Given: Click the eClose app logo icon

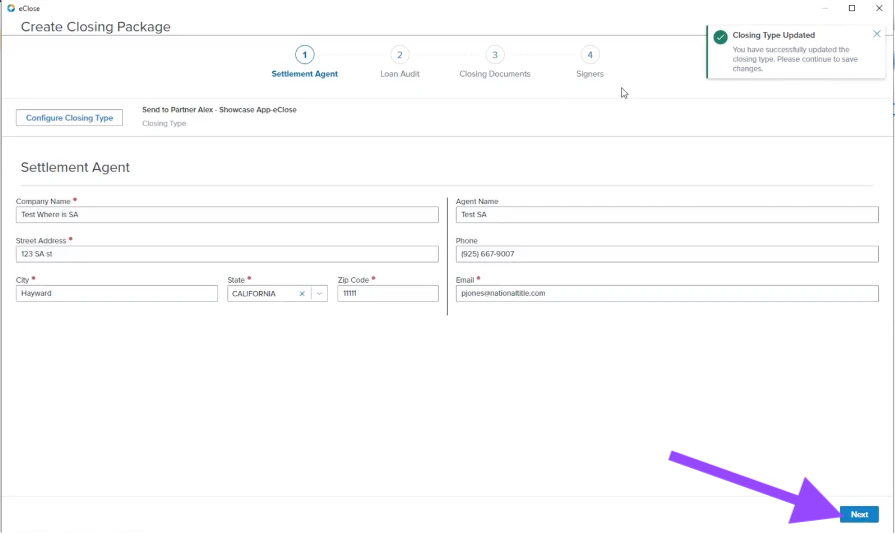Looking at the screenshot, I should point(11,8).
